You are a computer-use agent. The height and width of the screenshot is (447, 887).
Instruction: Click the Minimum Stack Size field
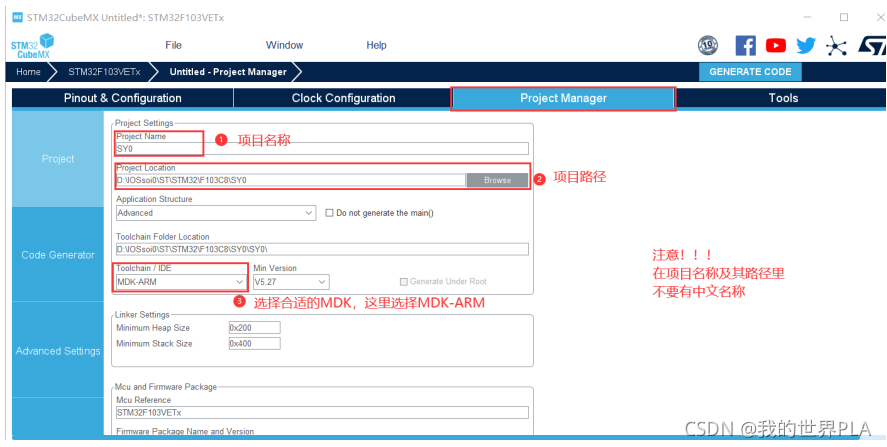click(254, 343)
